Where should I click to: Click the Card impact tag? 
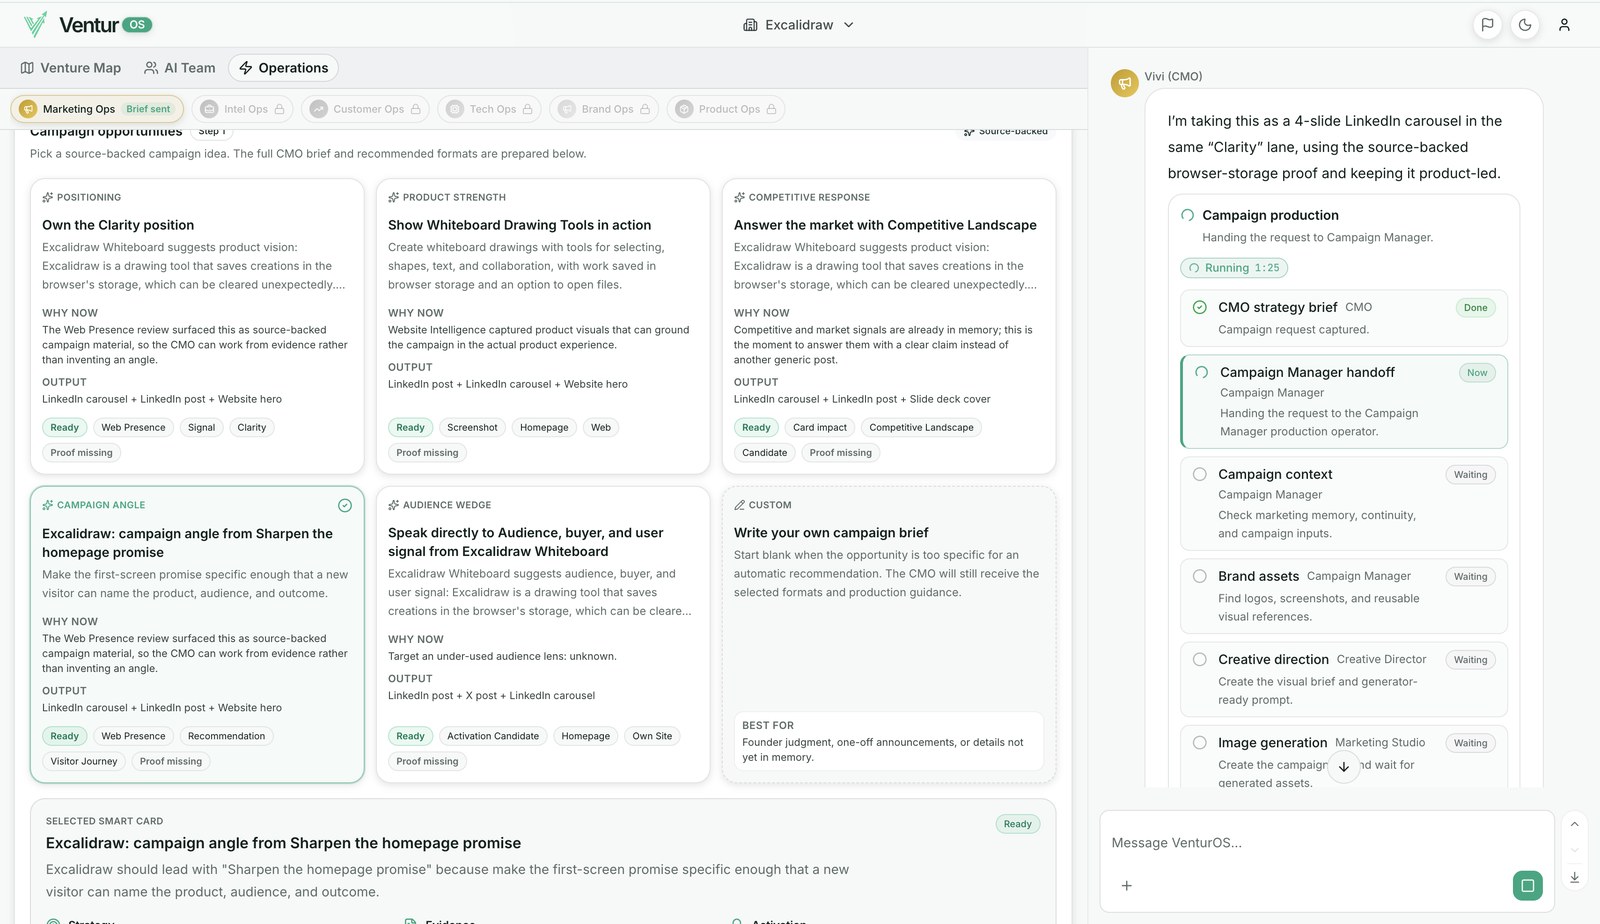click(x=820, y=428)
